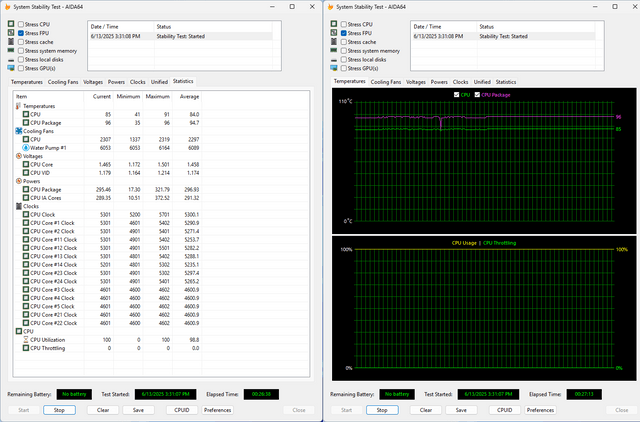640x422 pixels.
Task: Click Stress local disks icon in left window
Action: 11,60
